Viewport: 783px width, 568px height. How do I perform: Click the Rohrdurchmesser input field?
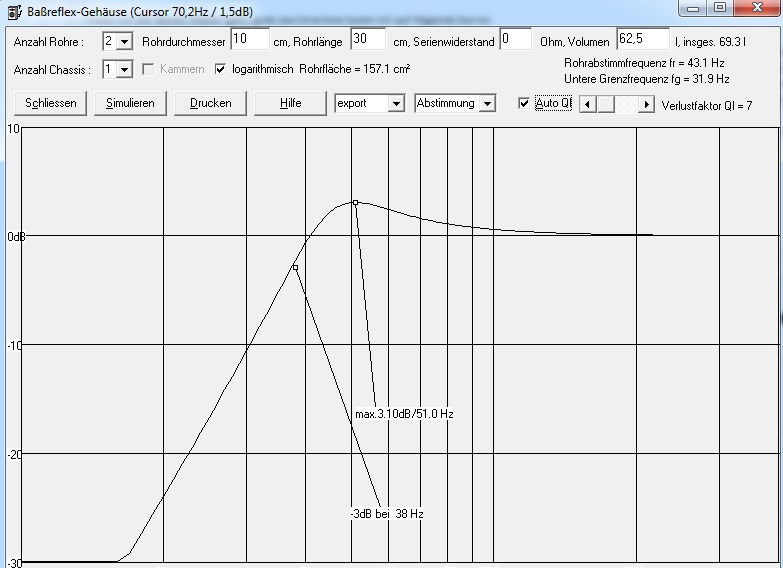coord(249,40)
